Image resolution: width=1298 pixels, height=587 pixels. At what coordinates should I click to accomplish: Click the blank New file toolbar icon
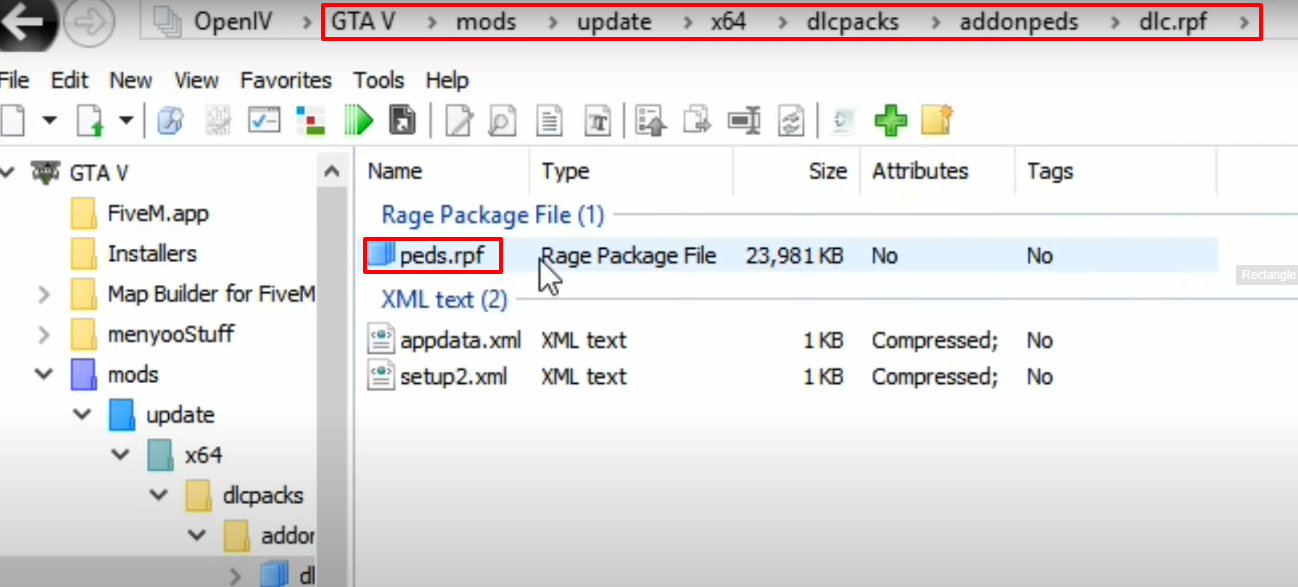click(x=12, y=121)
